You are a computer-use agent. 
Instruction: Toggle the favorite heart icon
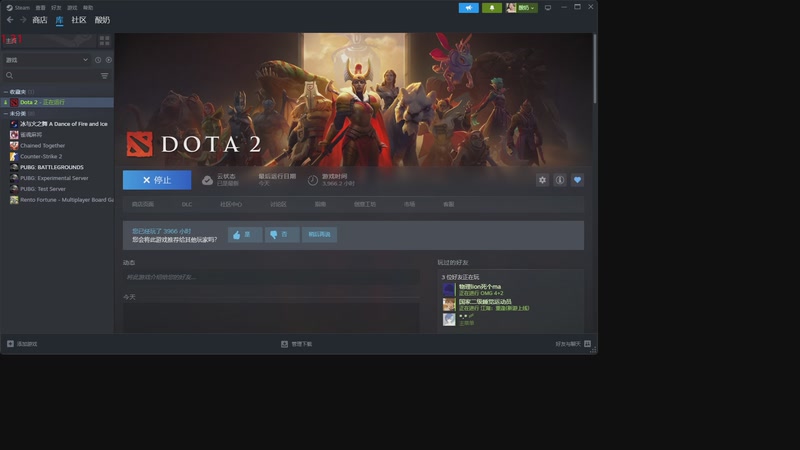tap(578, 180)
